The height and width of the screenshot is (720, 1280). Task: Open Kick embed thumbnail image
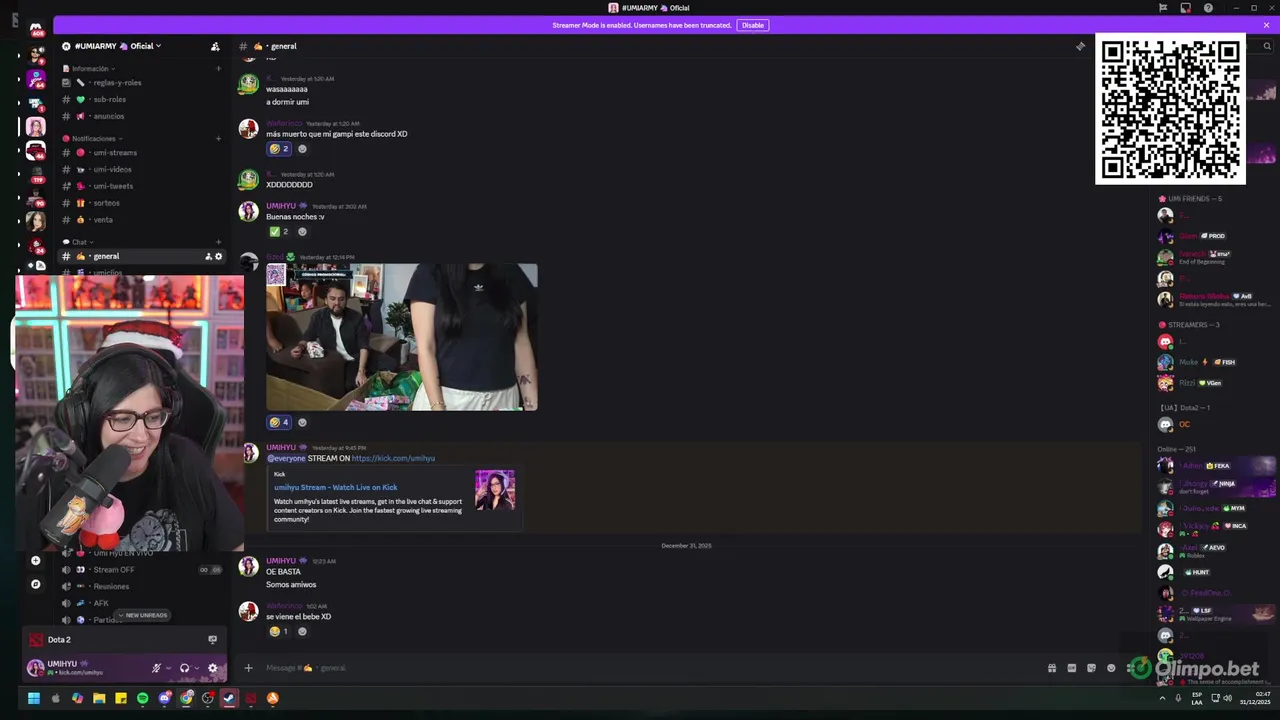point(495,491)
